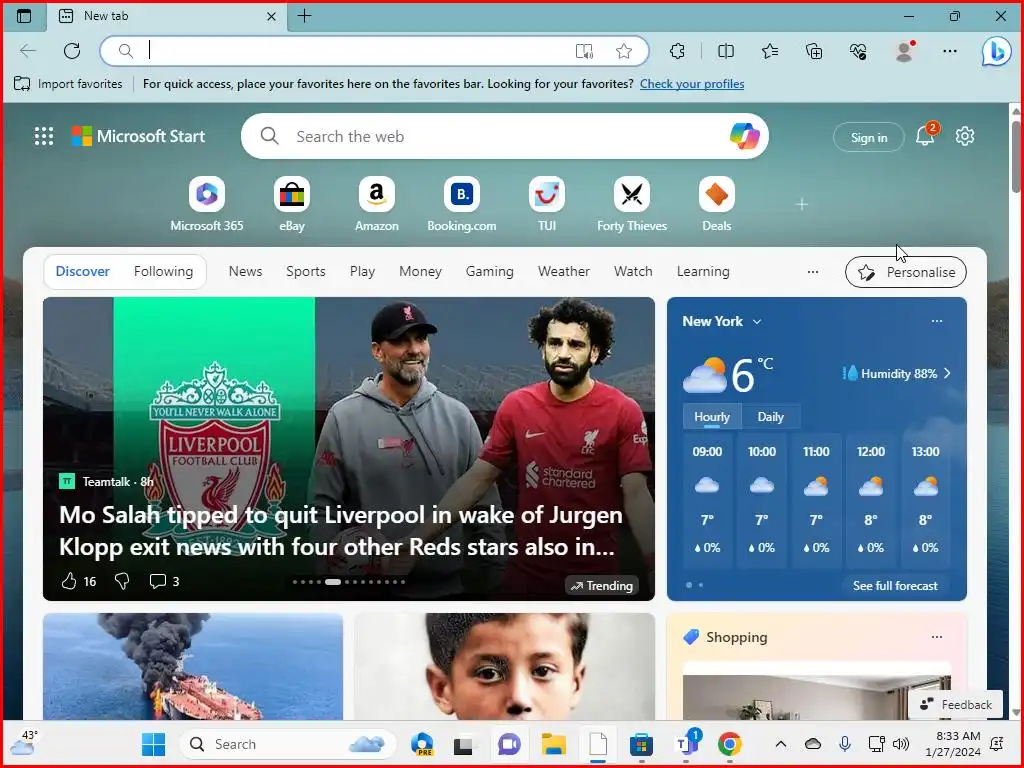Add this page to favorites star
The image size is (1024, 768).
point(624,51)
